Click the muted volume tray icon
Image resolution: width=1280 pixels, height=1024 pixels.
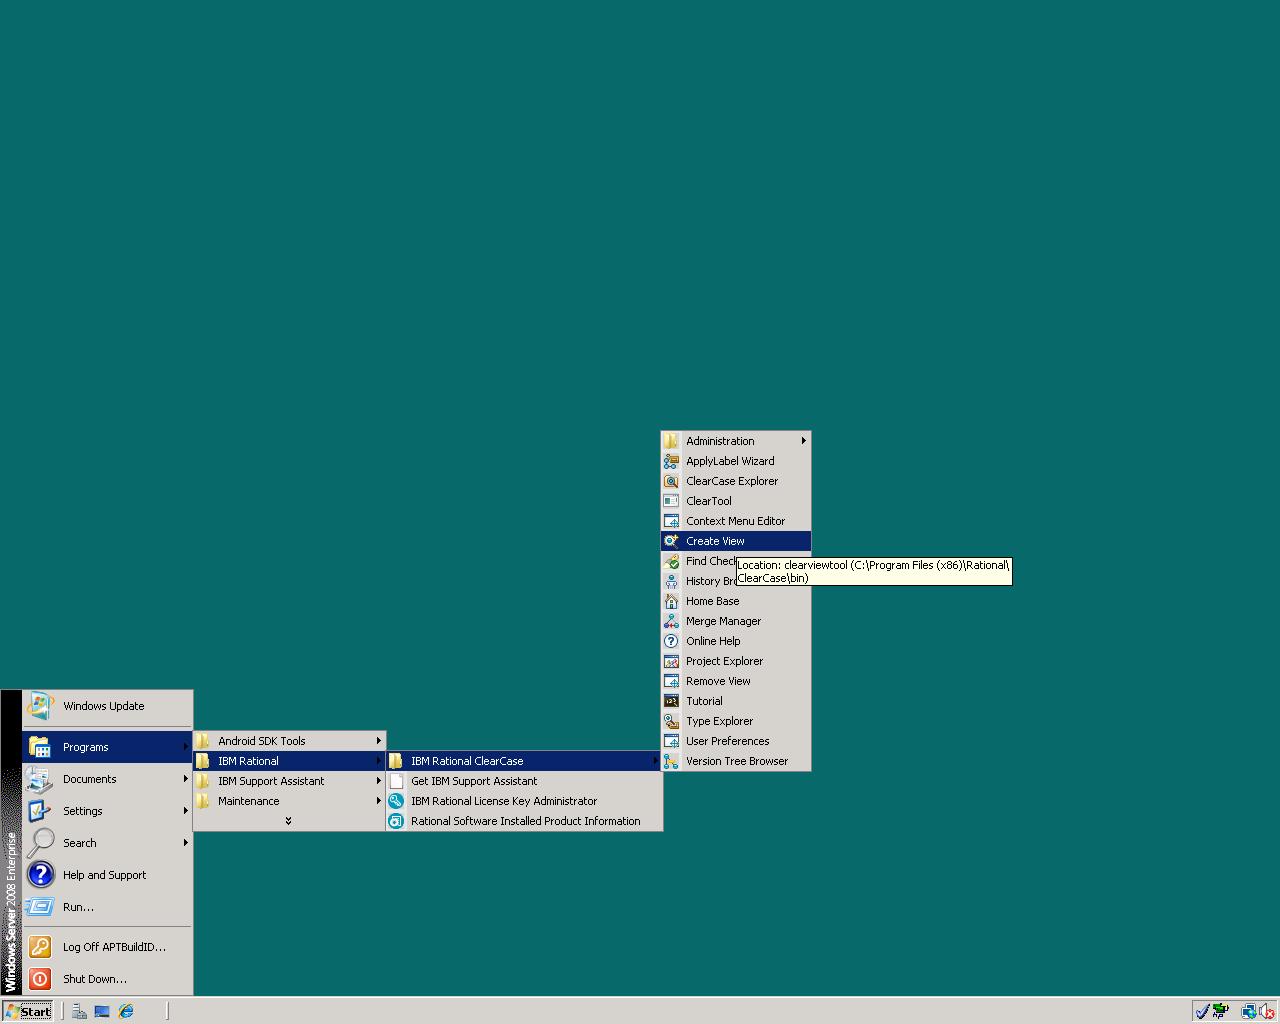point(1265,1011)
